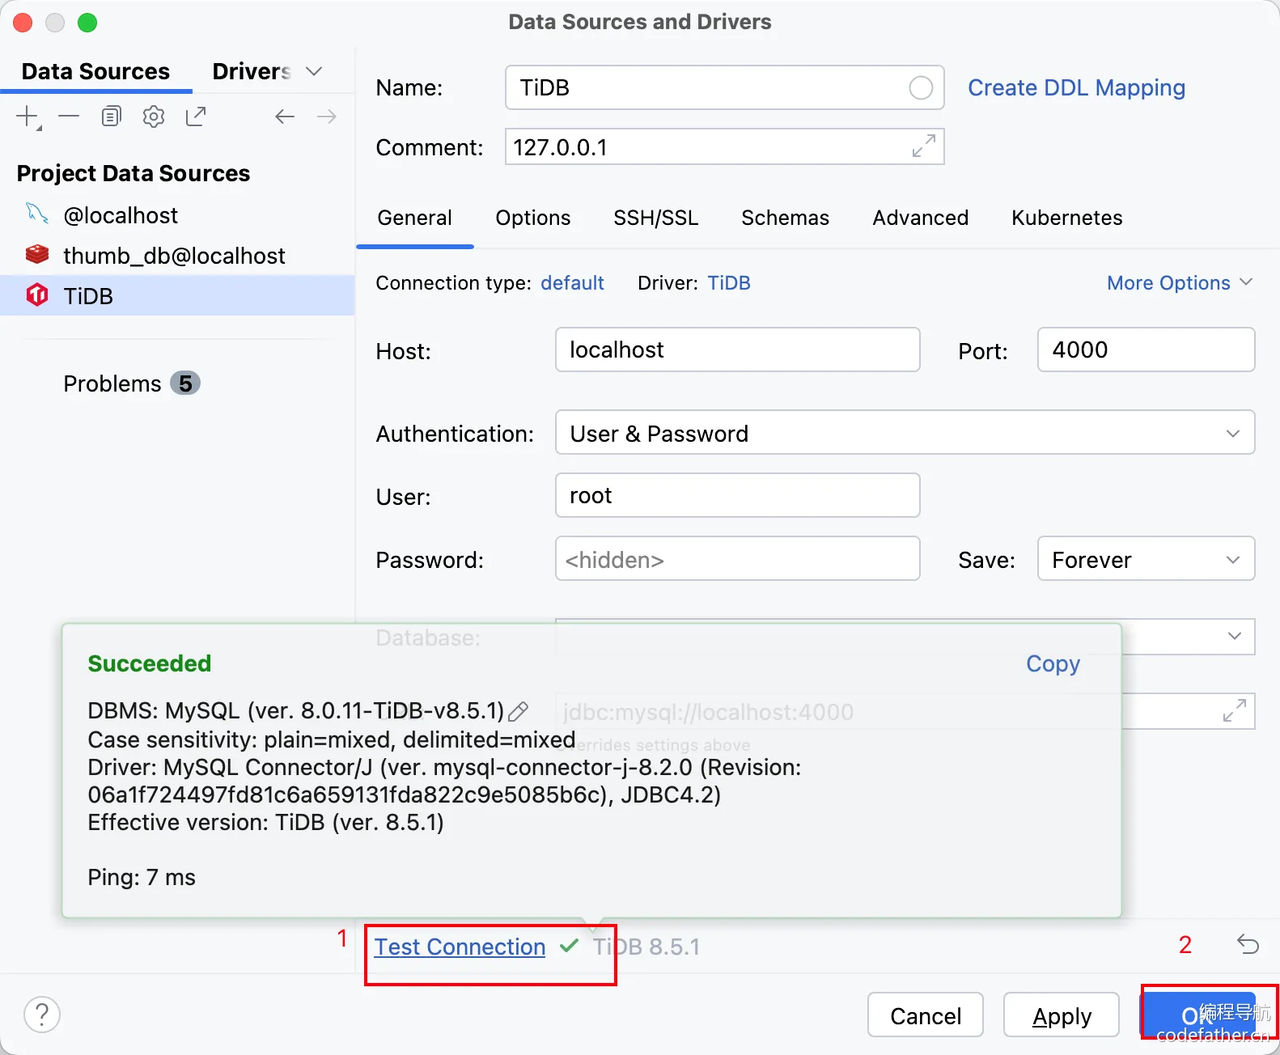The image size is (1280, 1055).
Task: Expand the Comment field editor
Action: pos(924,146)
